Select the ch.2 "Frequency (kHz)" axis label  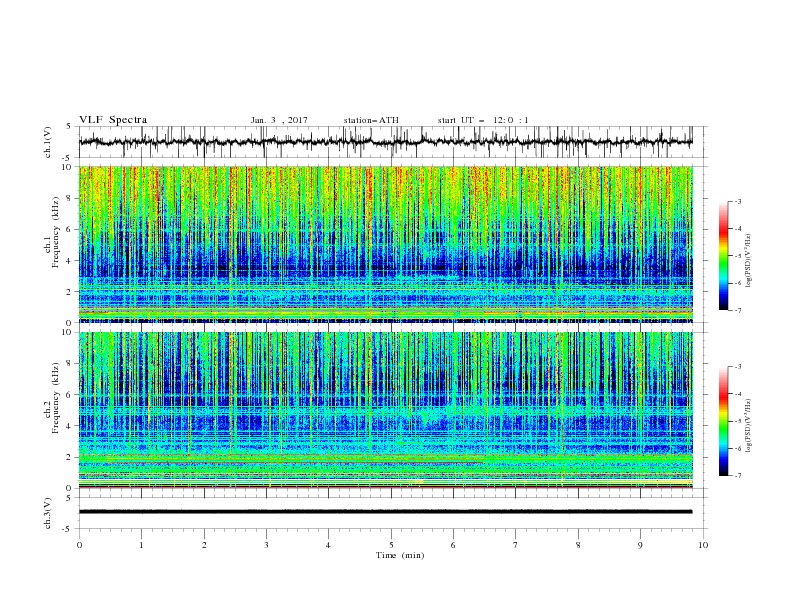pos(55,398)
